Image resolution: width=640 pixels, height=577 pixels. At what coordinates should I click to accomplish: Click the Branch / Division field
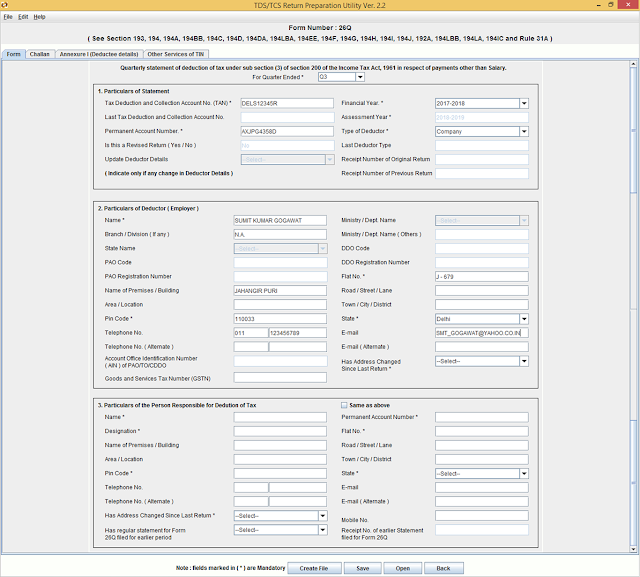pyautogui.click(x=280, y=235)
